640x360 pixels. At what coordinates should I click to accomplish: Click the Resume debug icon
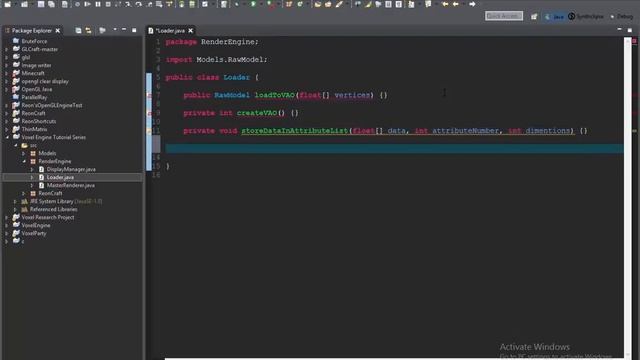pyautogui.click(x=87, y=4)
